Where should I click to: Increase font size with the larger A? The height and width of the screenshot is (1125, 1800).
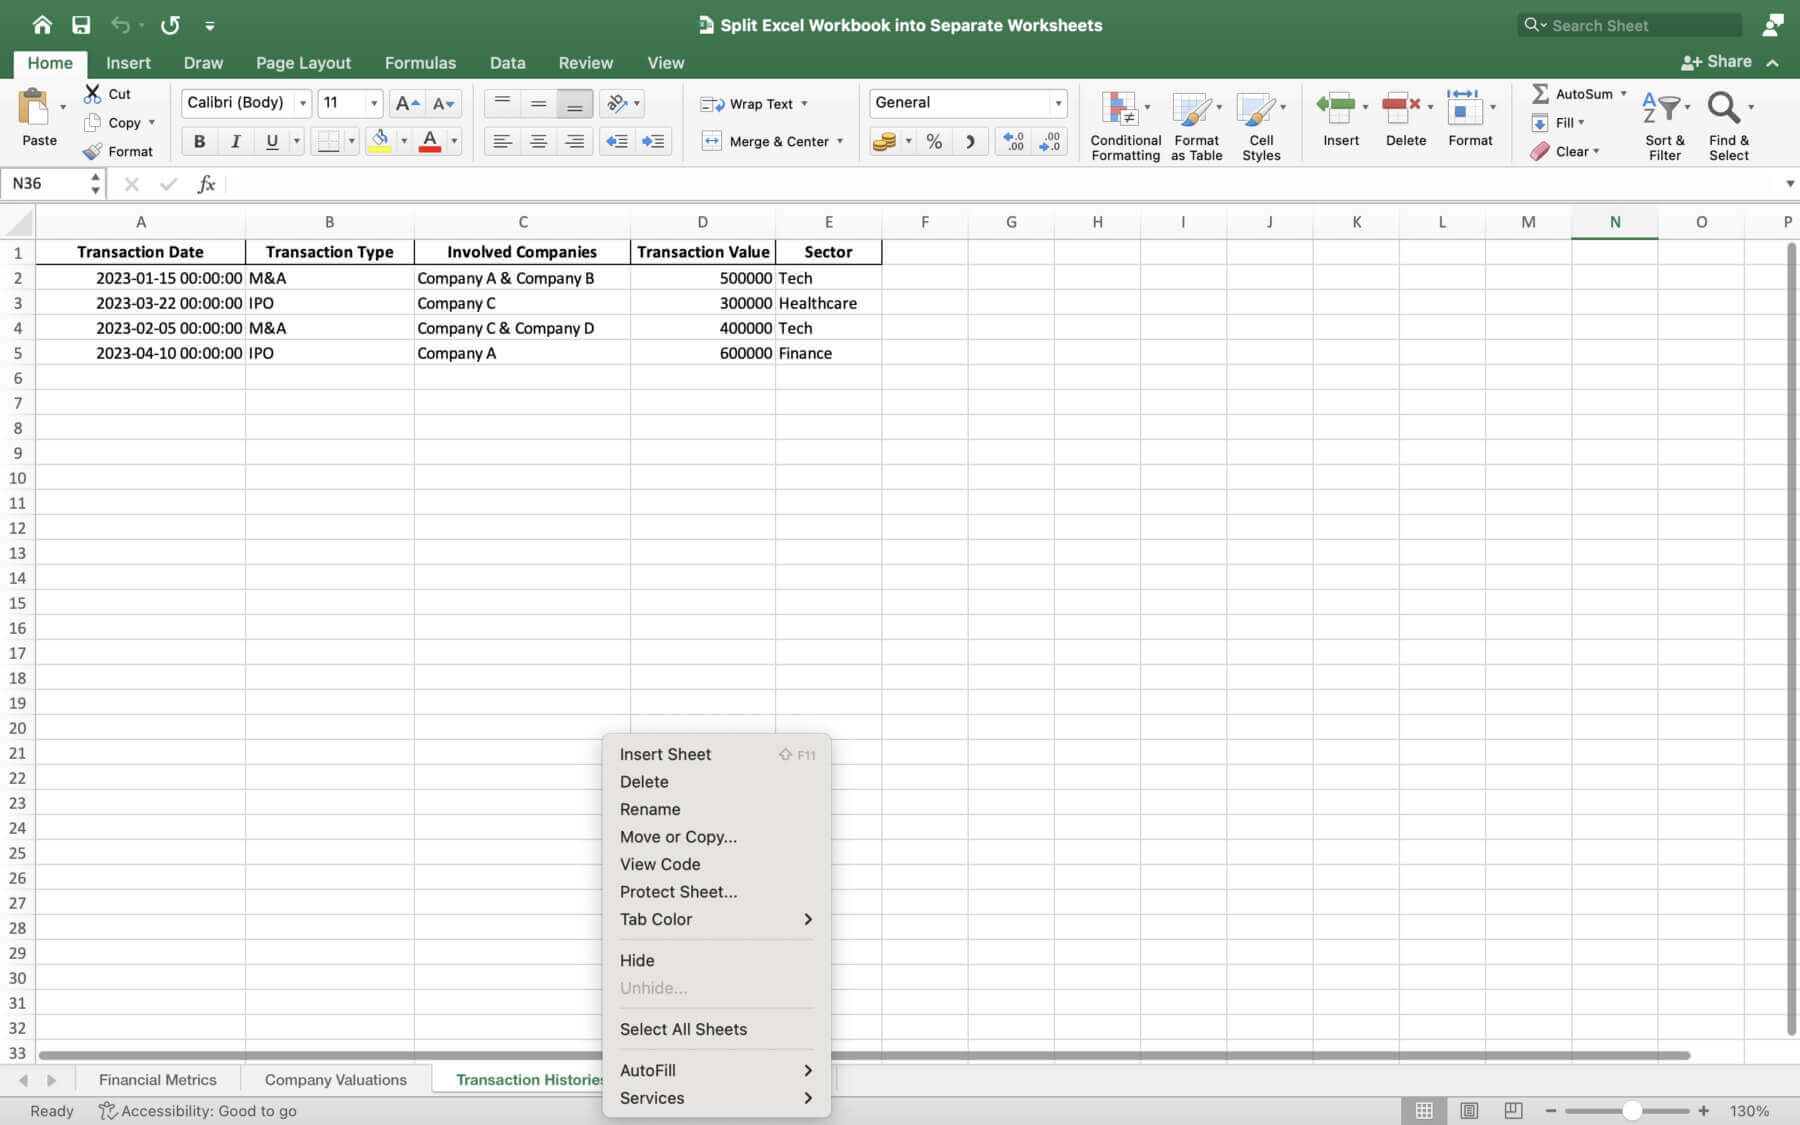coord(407,103)
